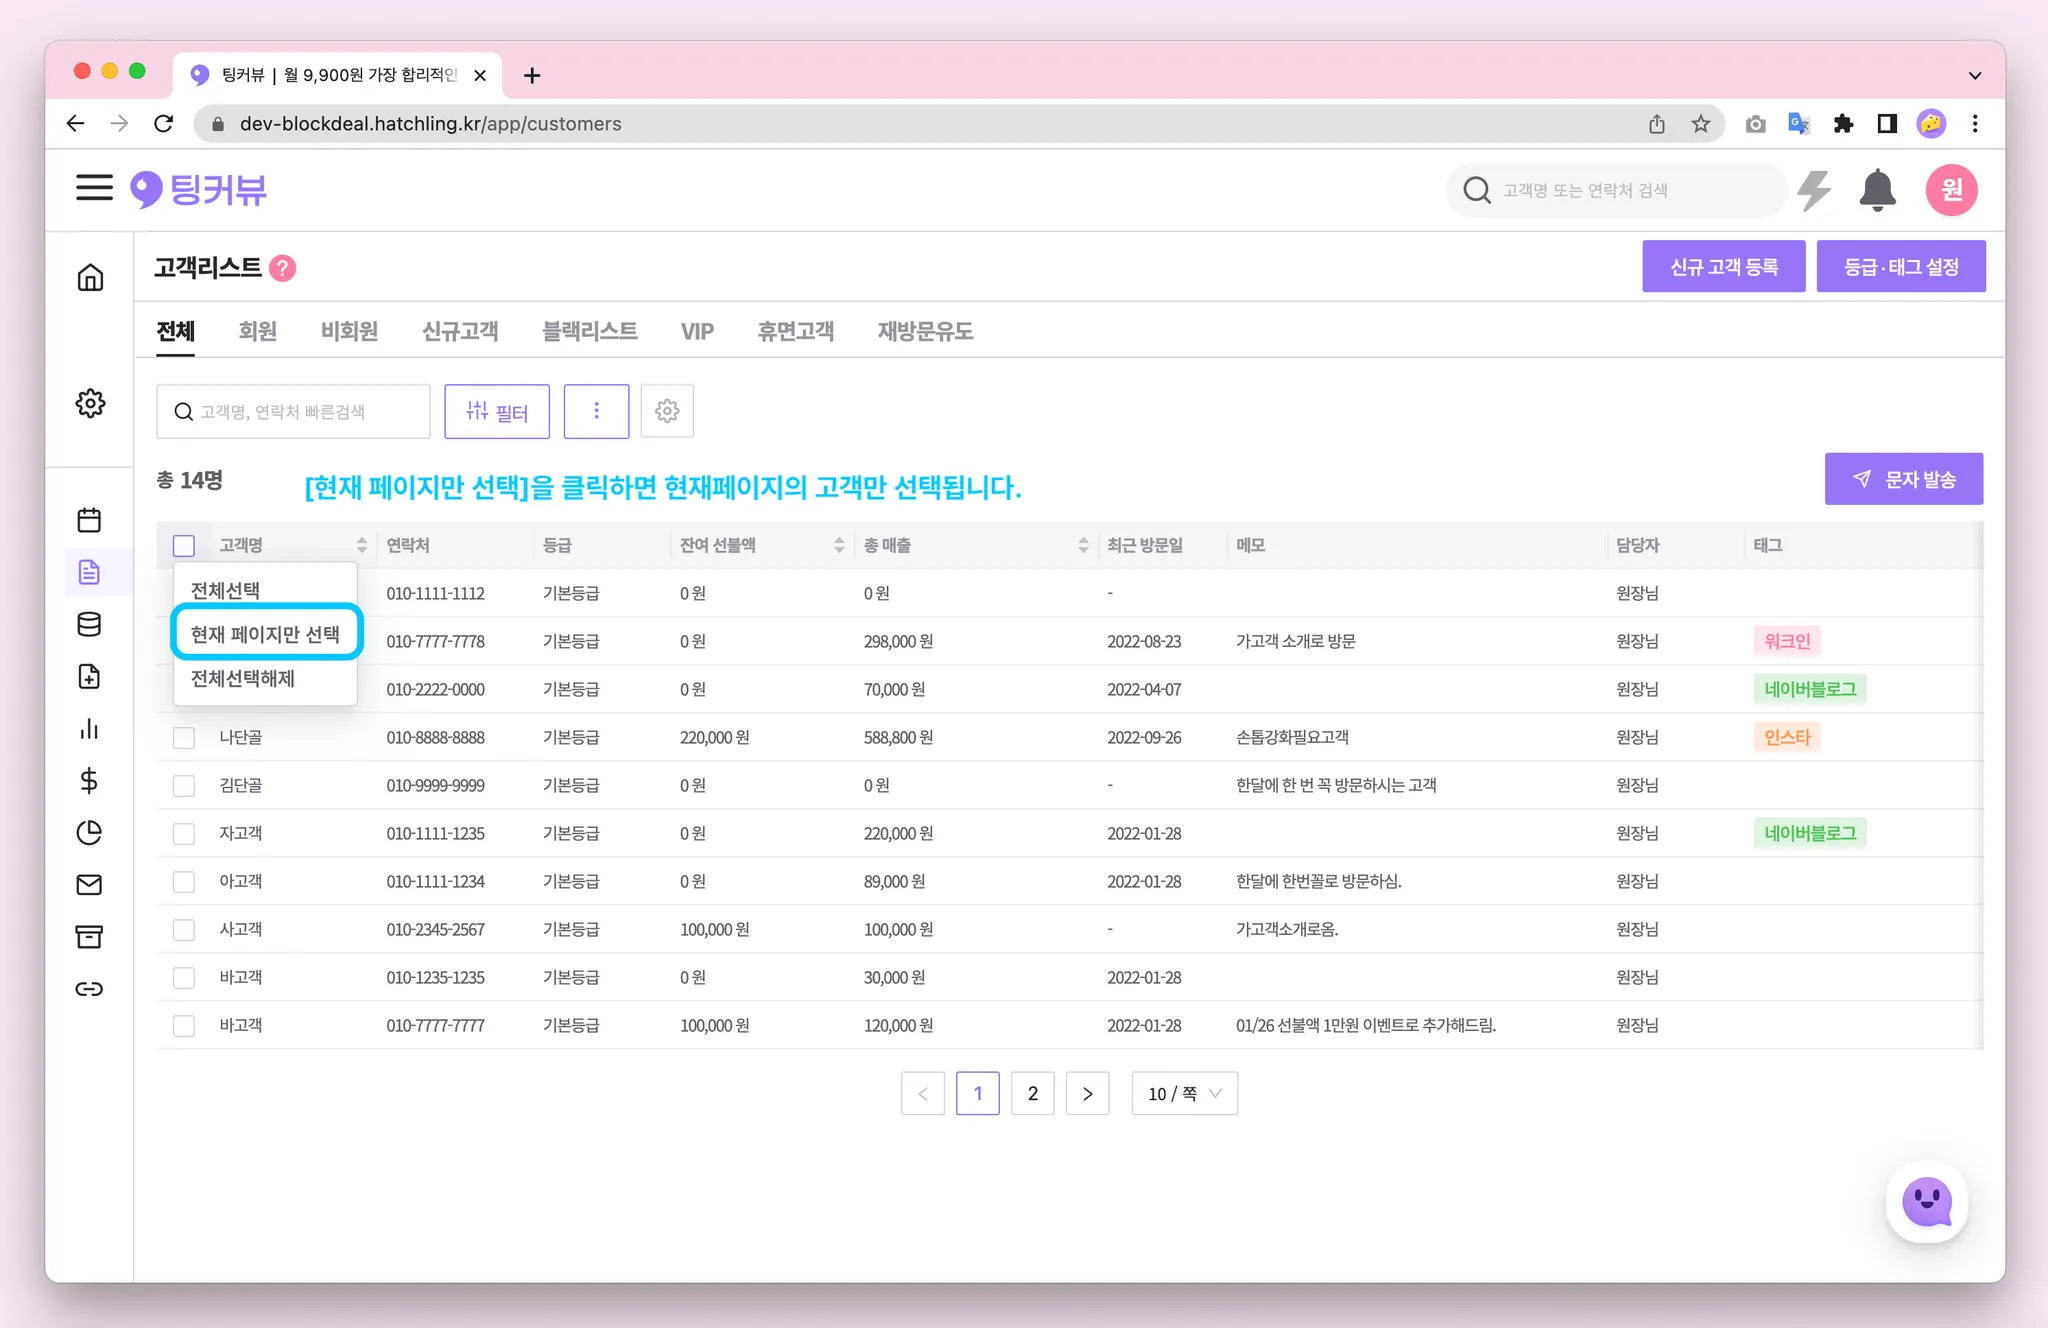Switch to the 블랙리스트 tab
2048x1328 pixels.
click(589, 331)
